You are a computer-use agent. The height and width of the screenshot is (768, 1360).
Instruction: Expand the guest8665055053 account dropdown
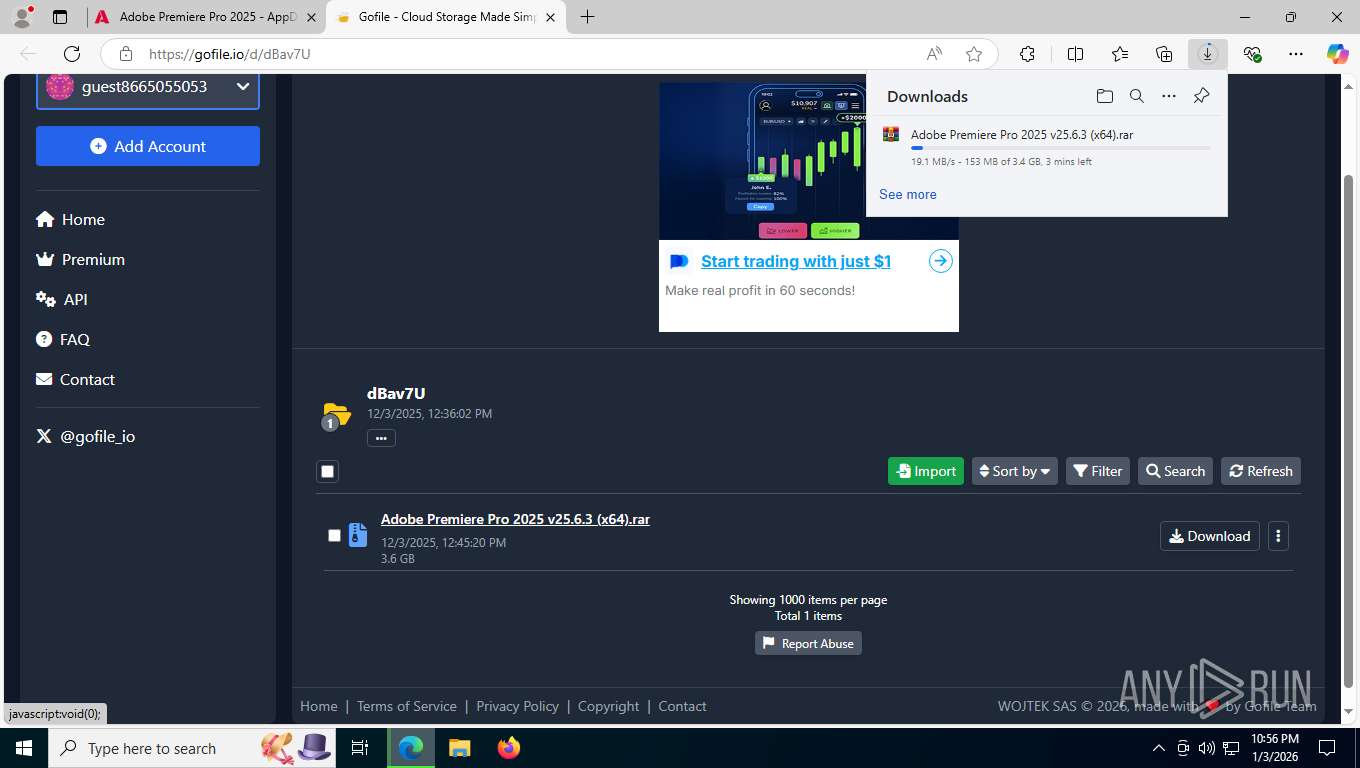[x=148, y=87]
